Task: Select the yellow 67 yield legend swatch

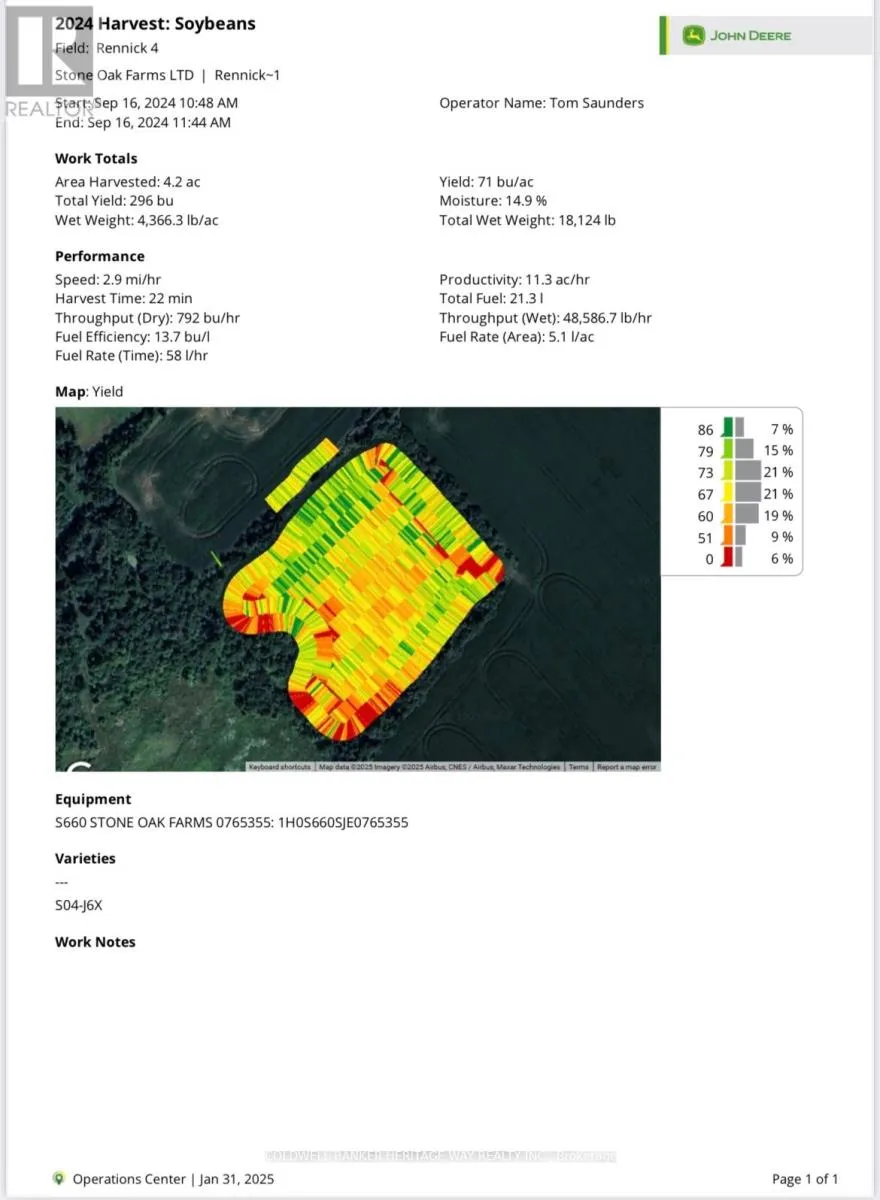Action: tap(727, 494)
